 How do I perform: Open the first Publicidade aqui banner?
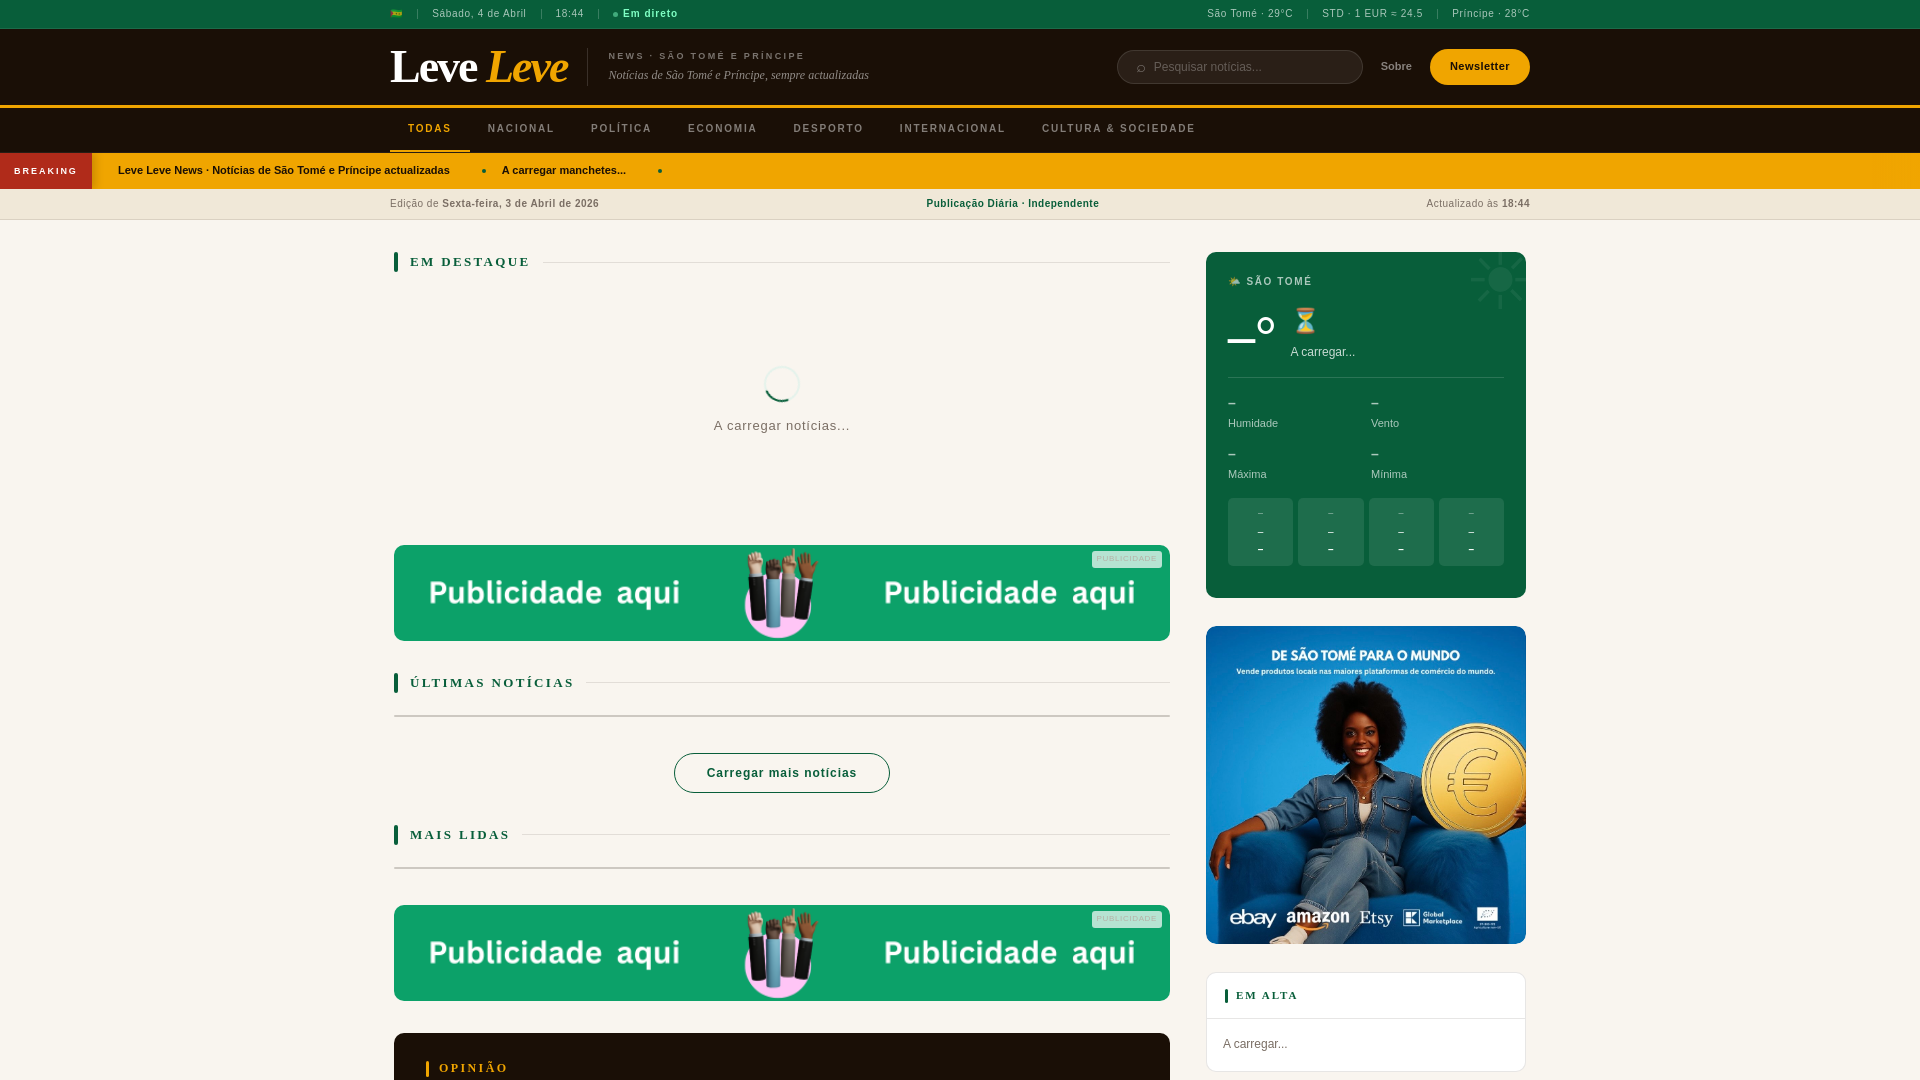pyautogui.click(x=782, y=593)
